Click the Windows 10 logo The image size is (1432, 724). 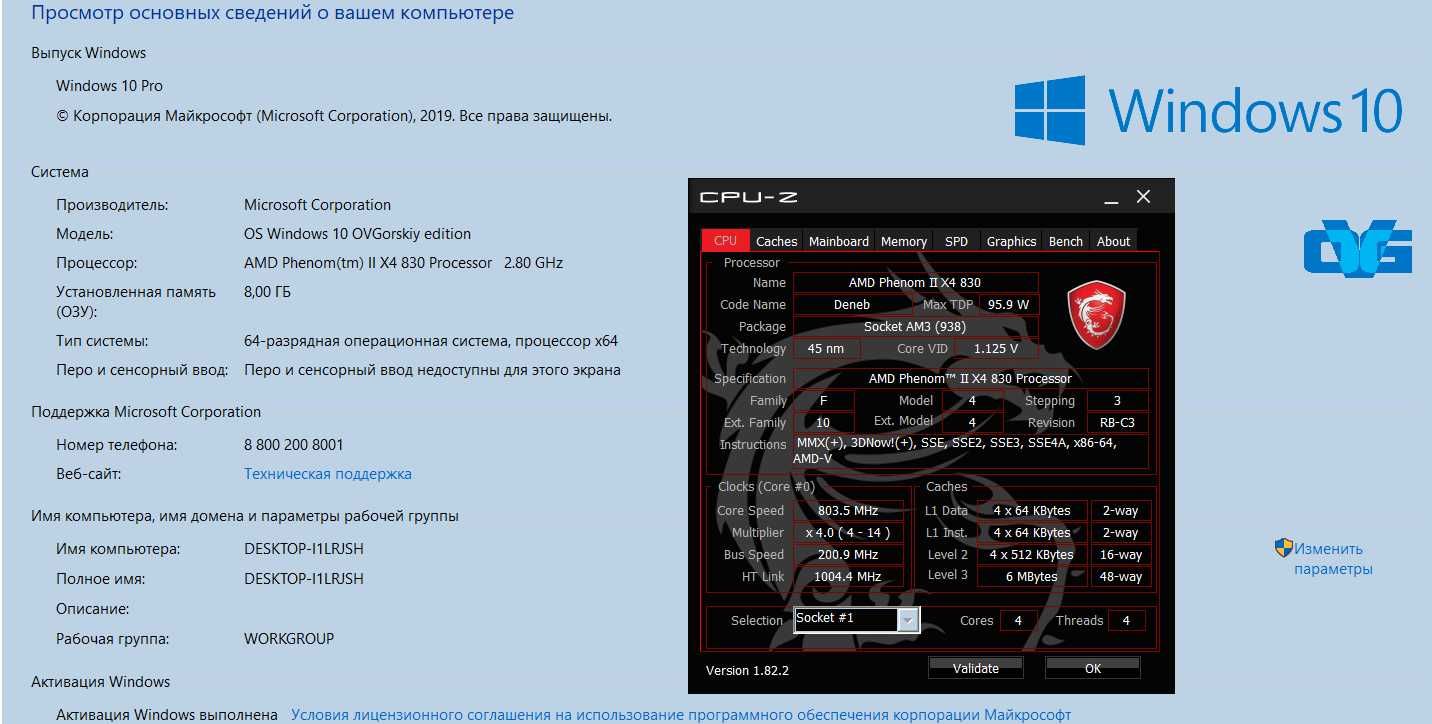click(x=1209, y=110)
